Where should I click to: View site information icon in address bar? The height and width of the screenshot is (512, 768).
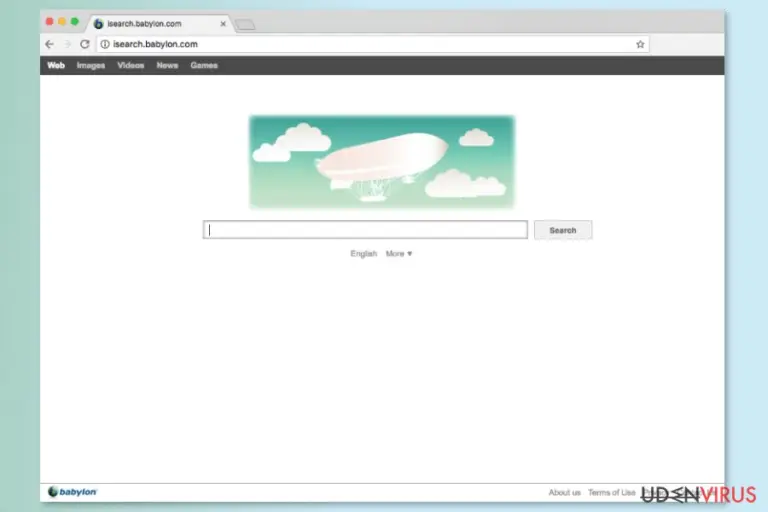pyautogui.click(x=105, y=44)
